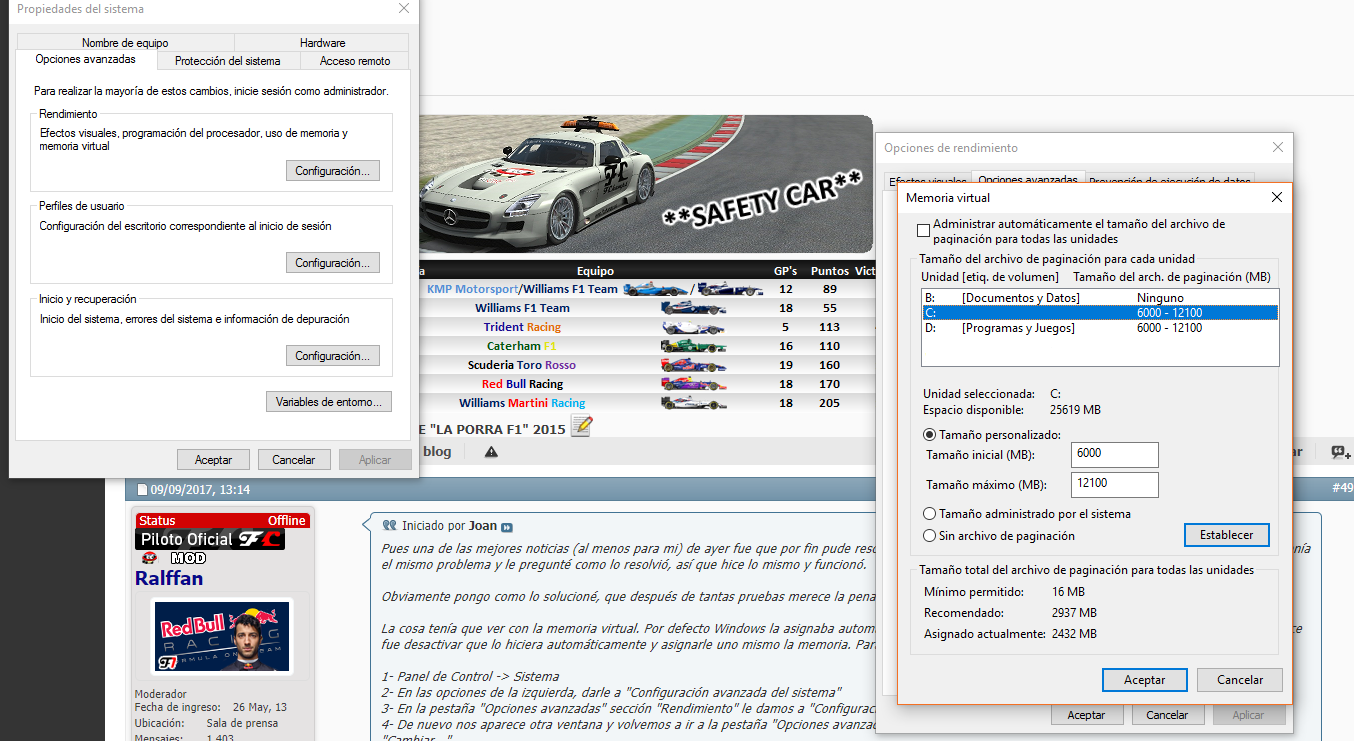Viewport: 1354px width, 741px height.
Task: Select "Opciones avanzadas" tab in Opciones de rendimiento
Action: (x=1029, y=180)
